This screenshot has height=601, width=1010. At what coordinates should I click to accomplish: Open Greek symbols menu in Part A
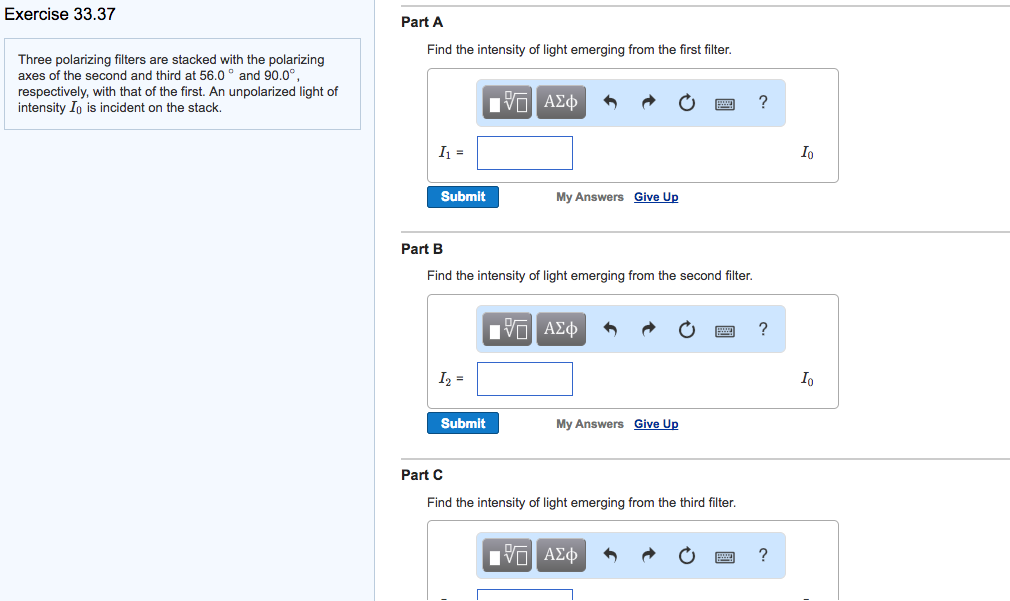pos(561,102)
